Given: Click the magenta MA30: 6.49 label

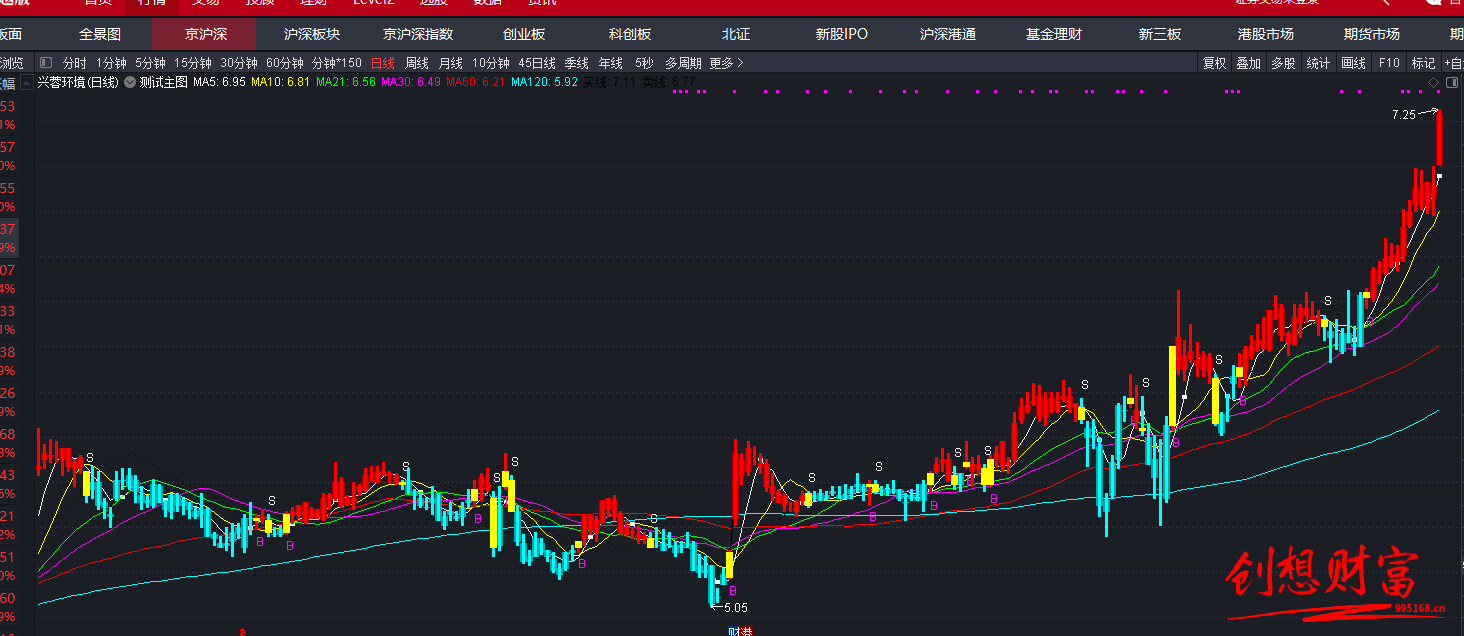Looking at the screenshot, I should 411,82.
